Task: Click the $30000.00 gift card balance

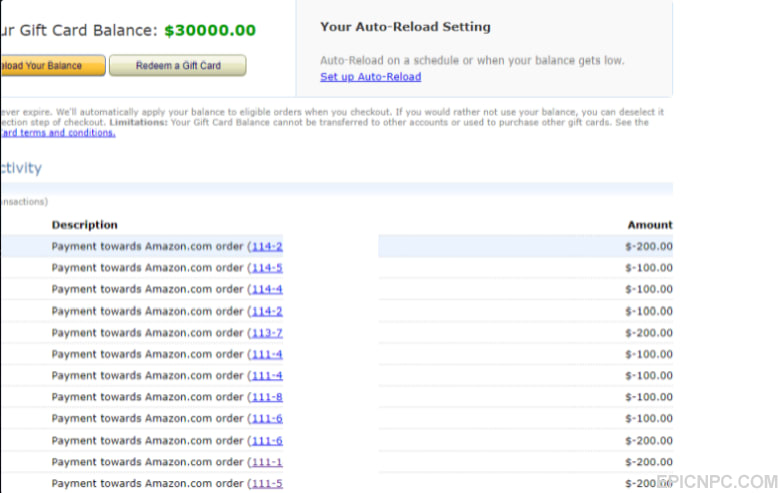Action: [210, 30]
